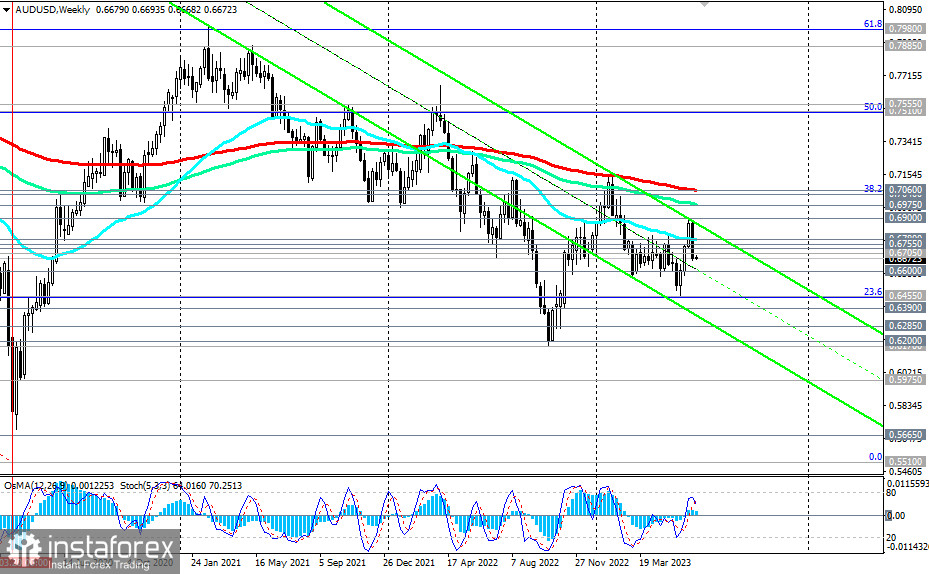
Task: Click the black current price label on the price axis
Action: [905, 259]
